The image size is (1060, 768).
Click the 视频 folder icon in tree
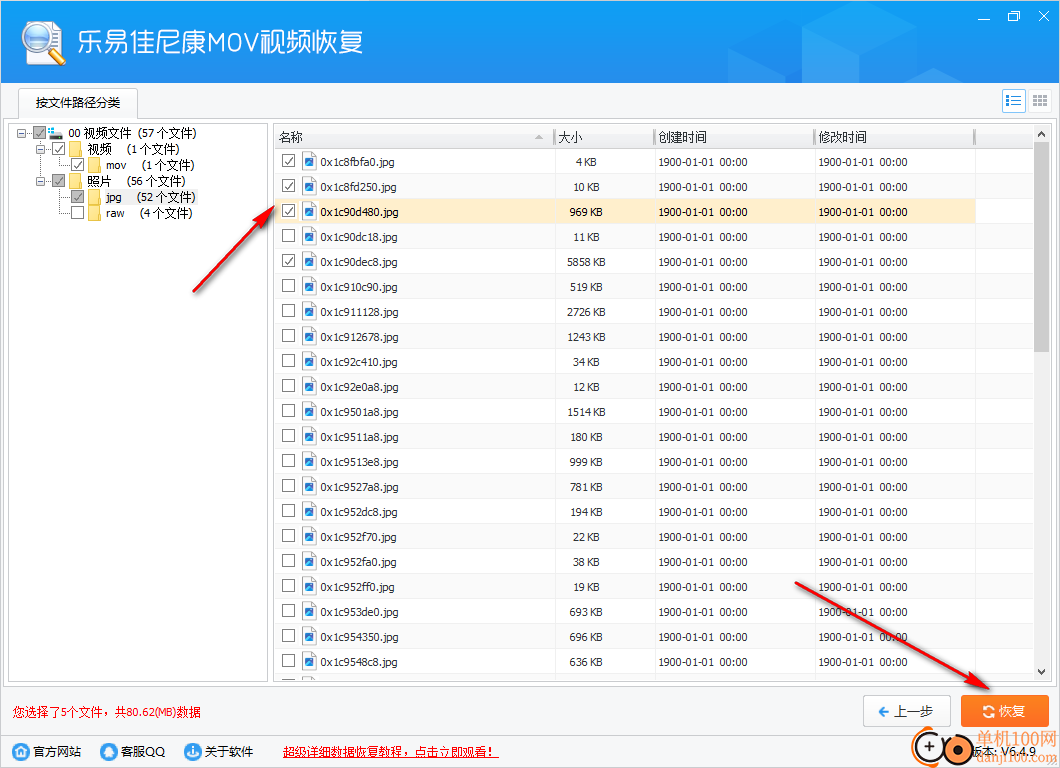[76, 149]
